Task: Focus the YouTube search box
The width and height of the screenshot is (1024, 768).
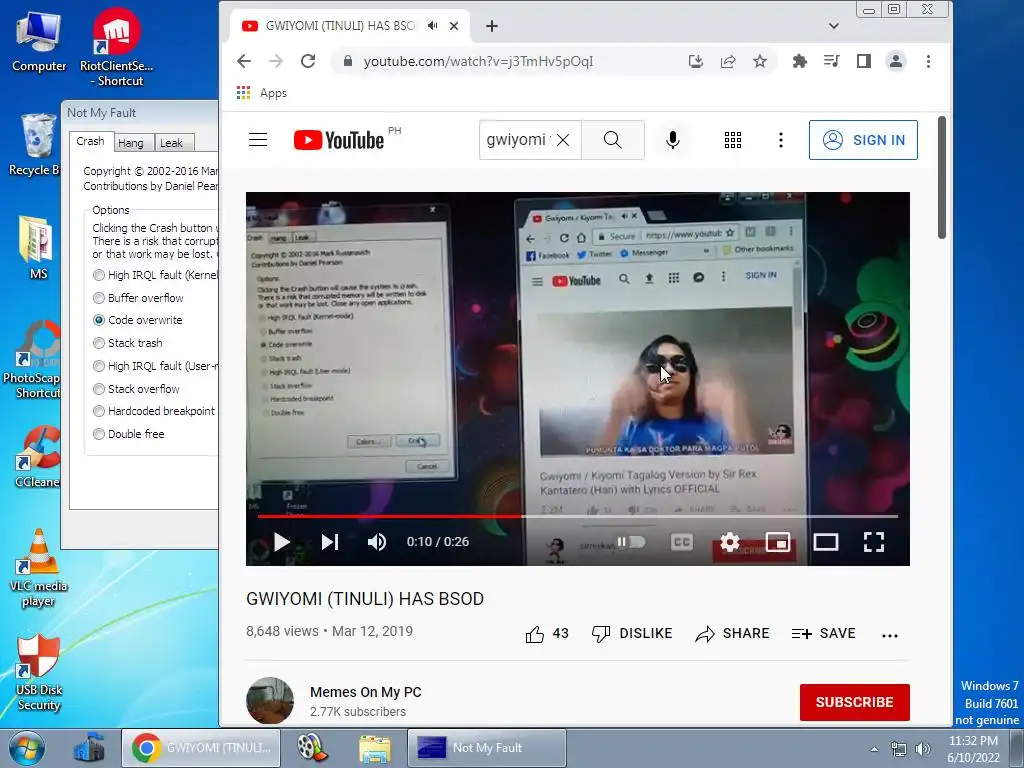Action: tap(518, 140)
